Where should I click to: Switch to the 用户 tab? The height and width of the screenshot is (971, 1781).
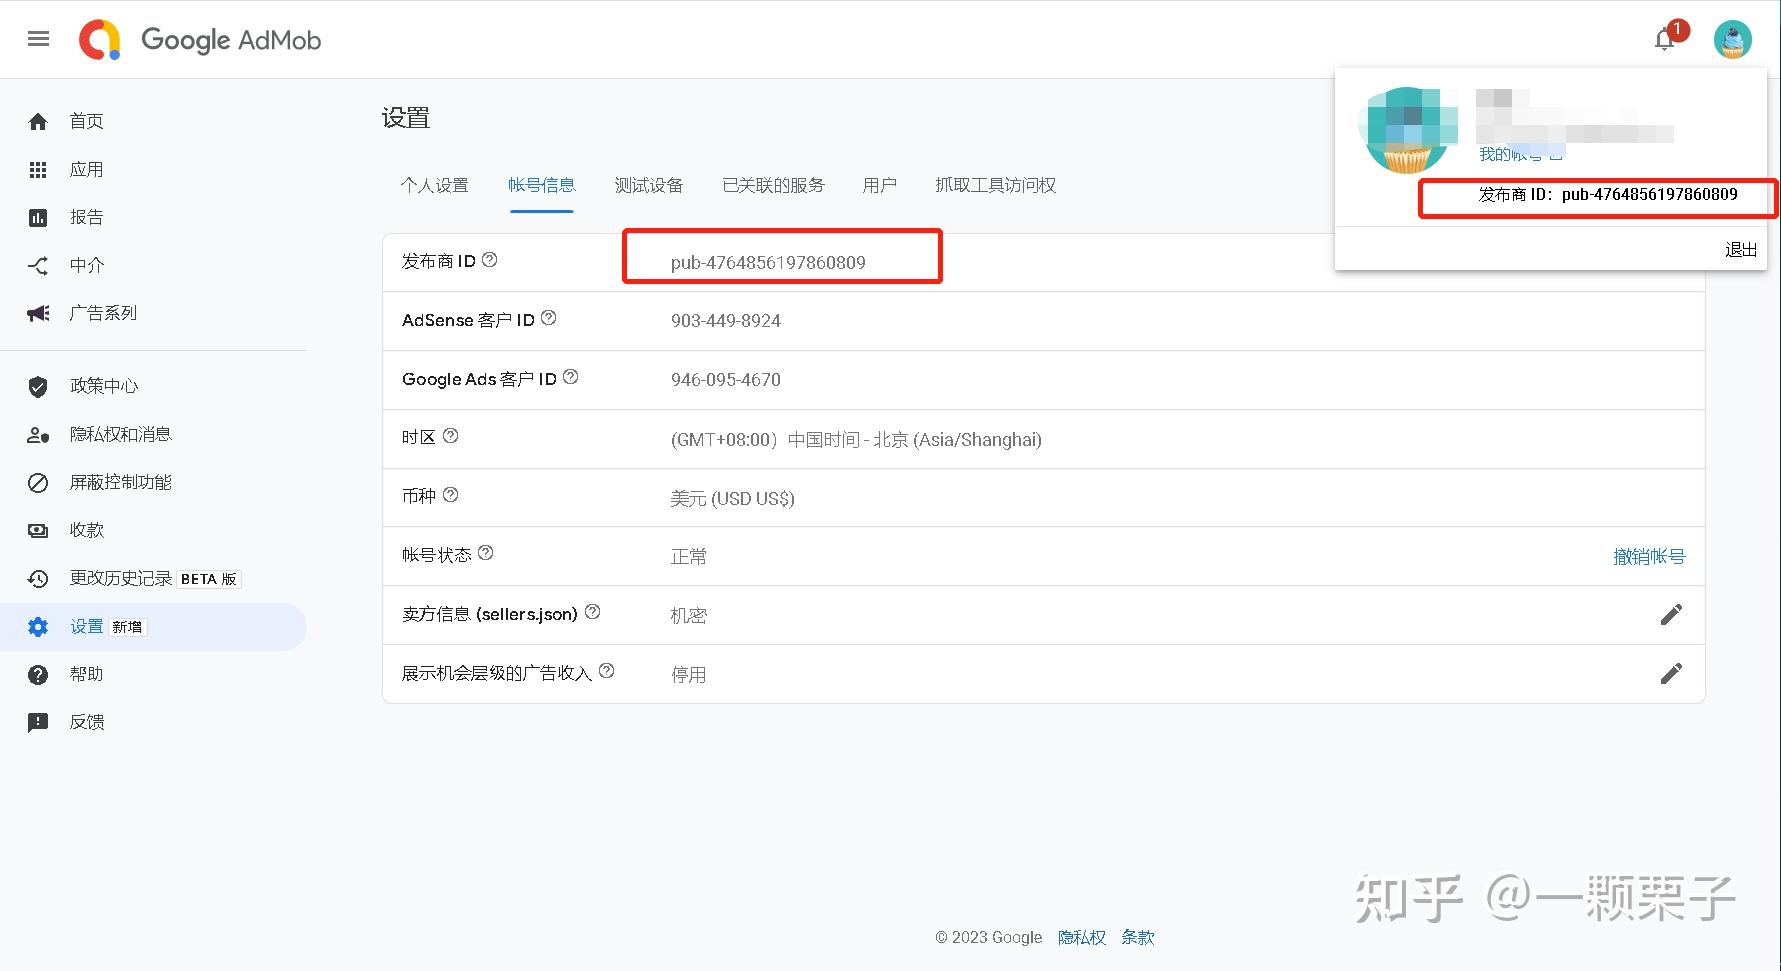[x=878, y=185]
